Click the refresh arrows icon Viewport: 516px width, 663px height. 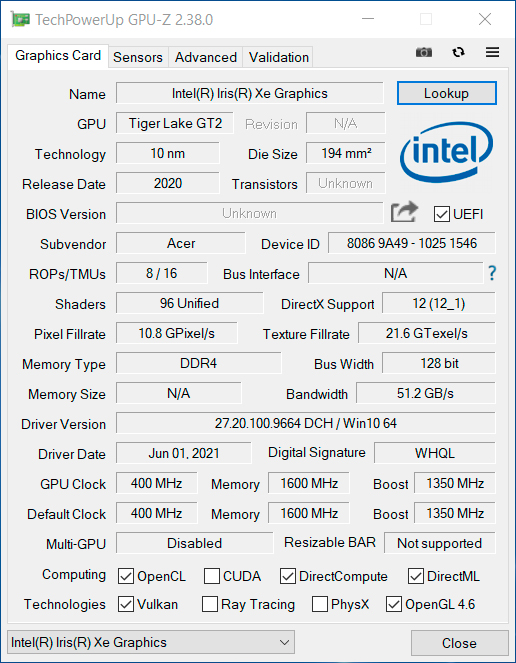pos(458,52)
